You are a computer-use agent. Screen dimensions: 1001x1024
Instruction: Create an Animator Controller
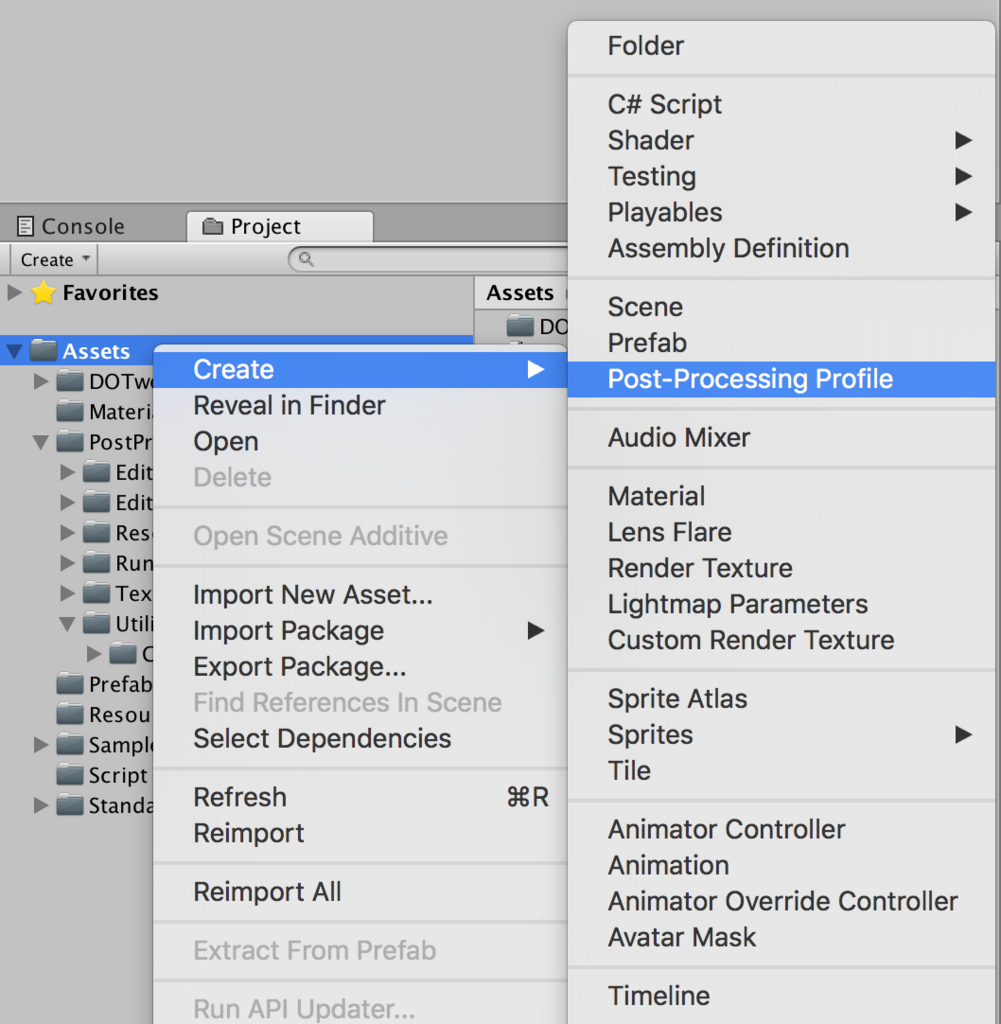tap(782, 829)
